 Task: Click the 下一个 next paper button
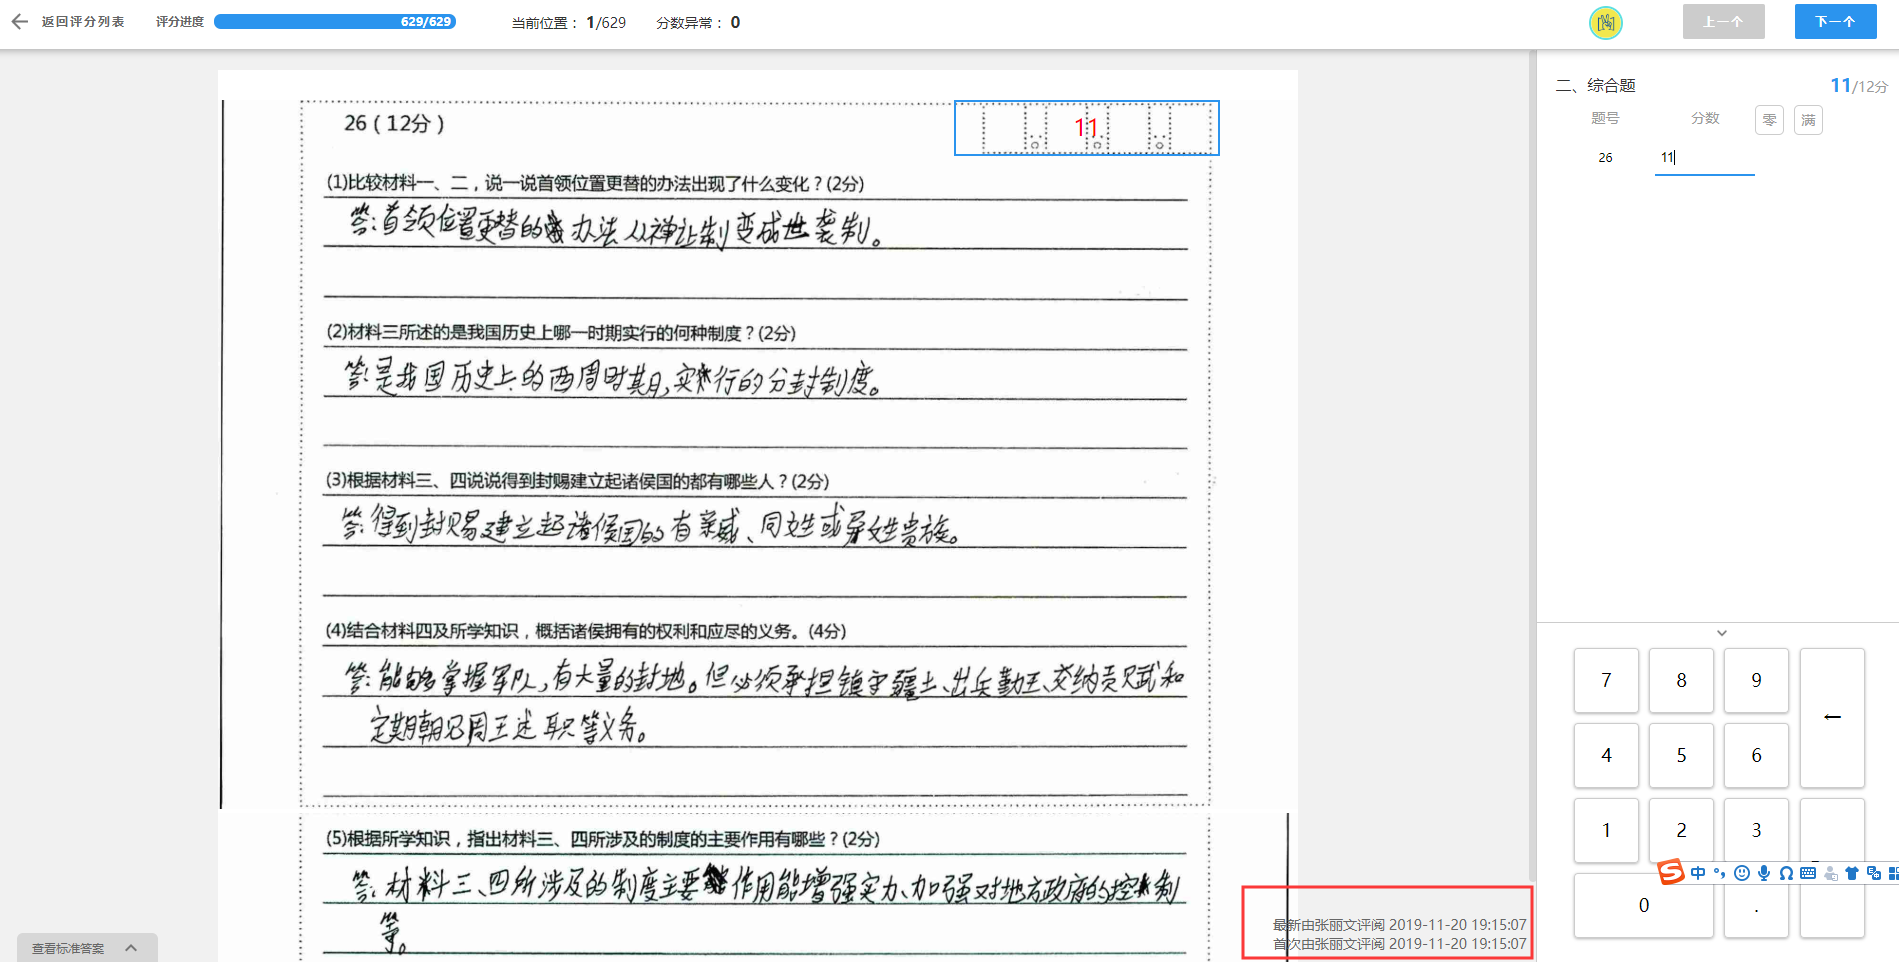pyautogui.click(x=1834, y=22)
